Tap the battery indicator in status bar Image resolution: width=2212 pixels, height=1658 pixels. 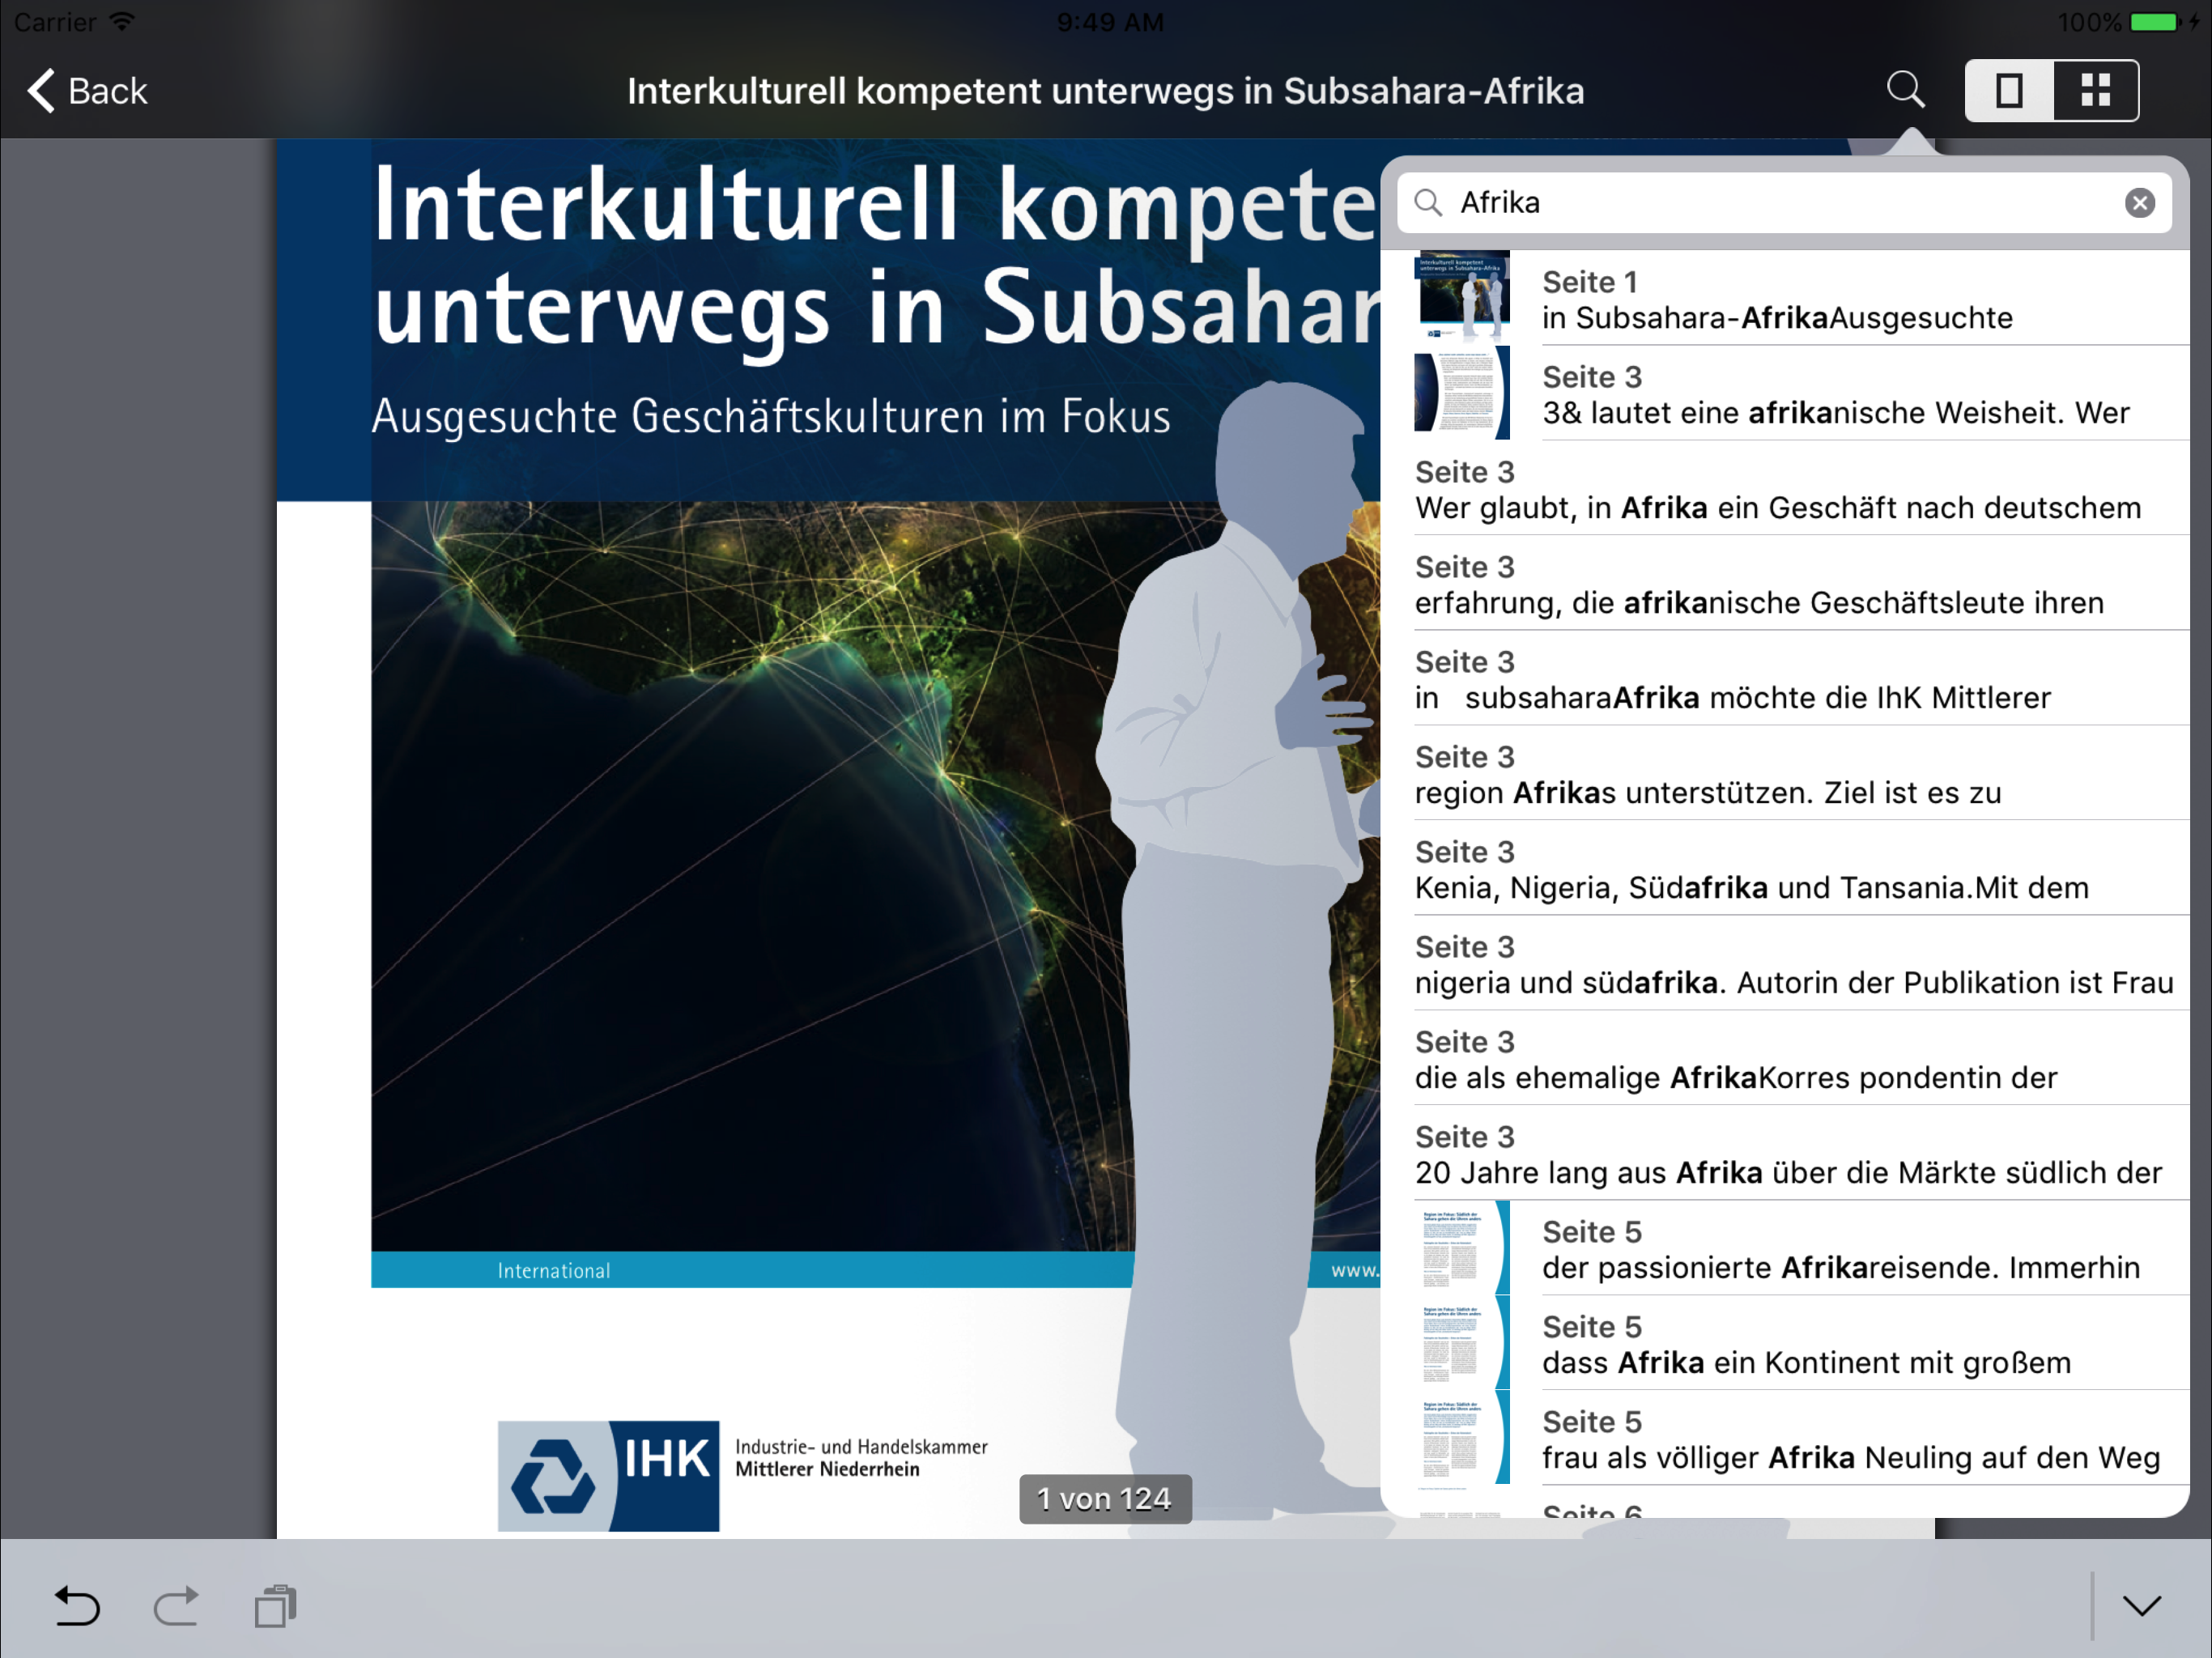[x=2154, y=22]
